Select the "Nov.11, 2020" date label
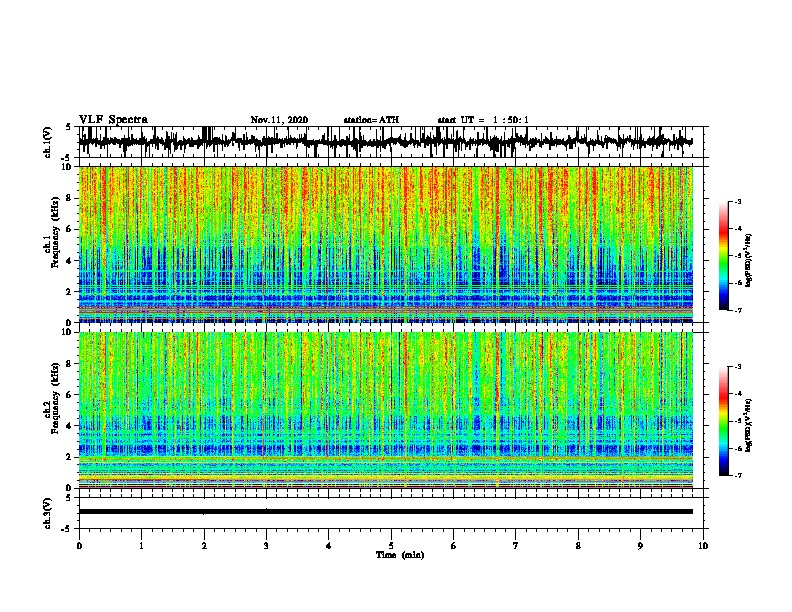 [x=279, y=120]
